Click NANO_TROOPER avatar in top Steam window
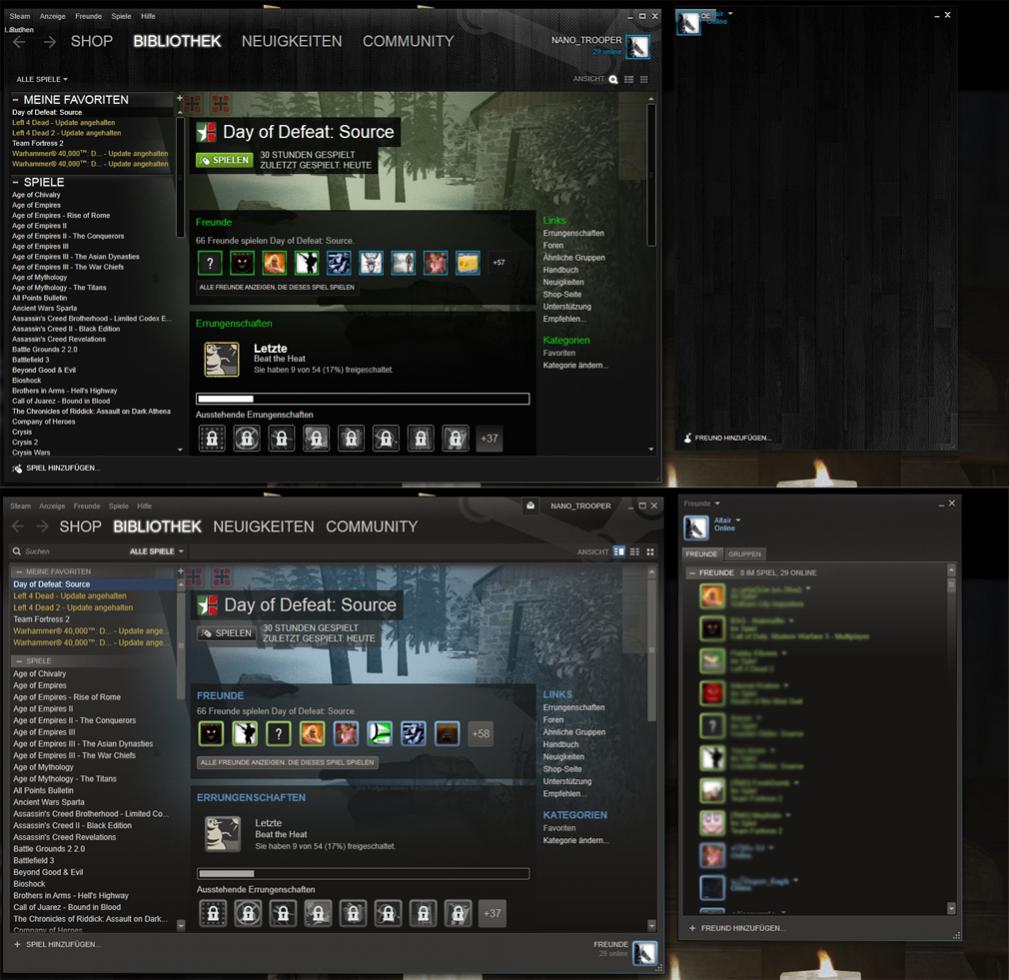This screenshot has width=1009, height=980. [638, 46]
